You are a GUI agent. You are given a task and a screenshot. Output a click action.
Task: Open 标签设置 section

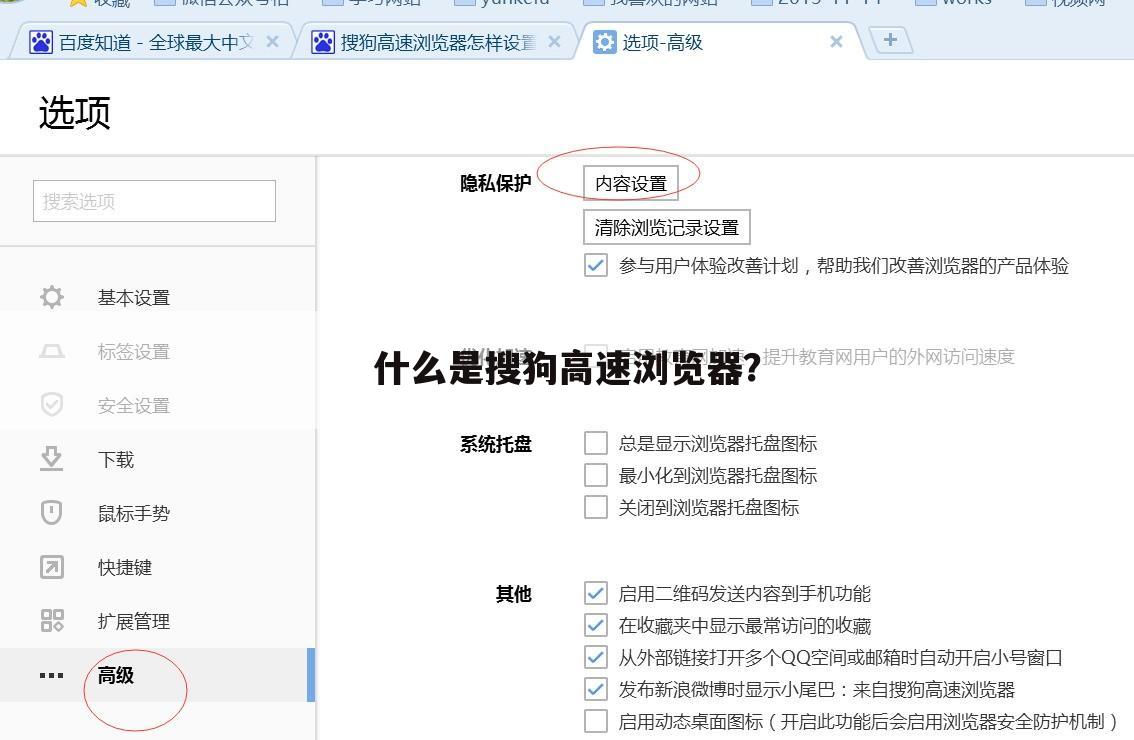point(158,352)
